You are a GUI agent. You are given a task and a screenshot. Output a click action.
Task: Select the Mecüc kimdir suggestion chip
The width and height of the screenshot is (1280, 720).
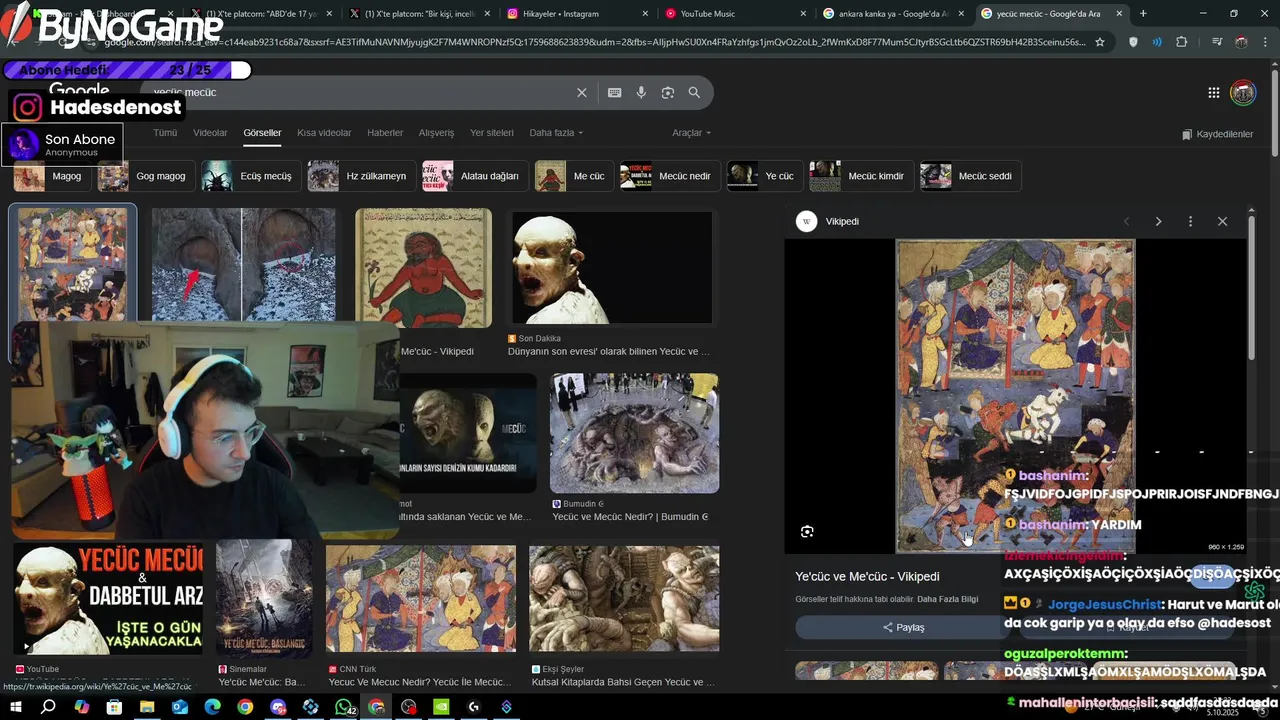861,176
